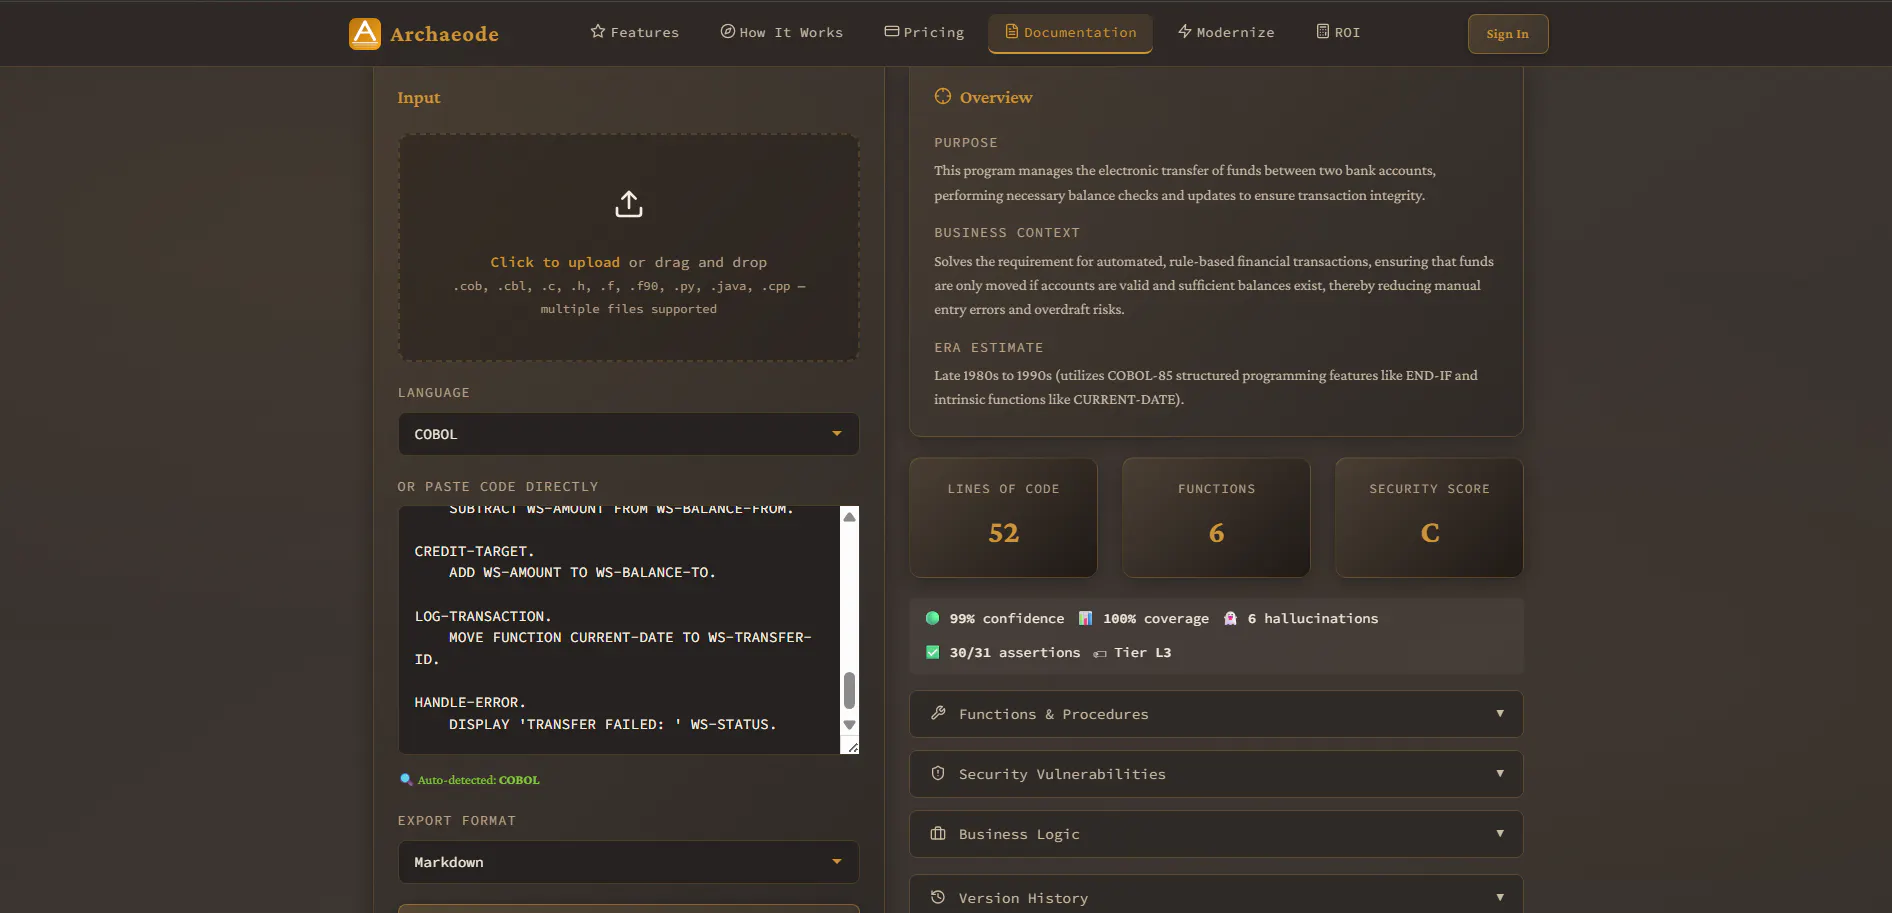Click the '100% coverage' text

1156,619
